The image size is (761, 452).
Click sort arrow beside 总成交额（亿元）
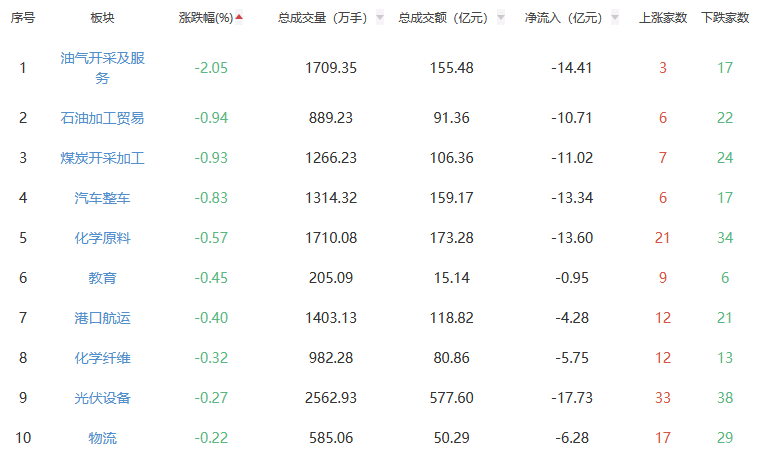498,18
